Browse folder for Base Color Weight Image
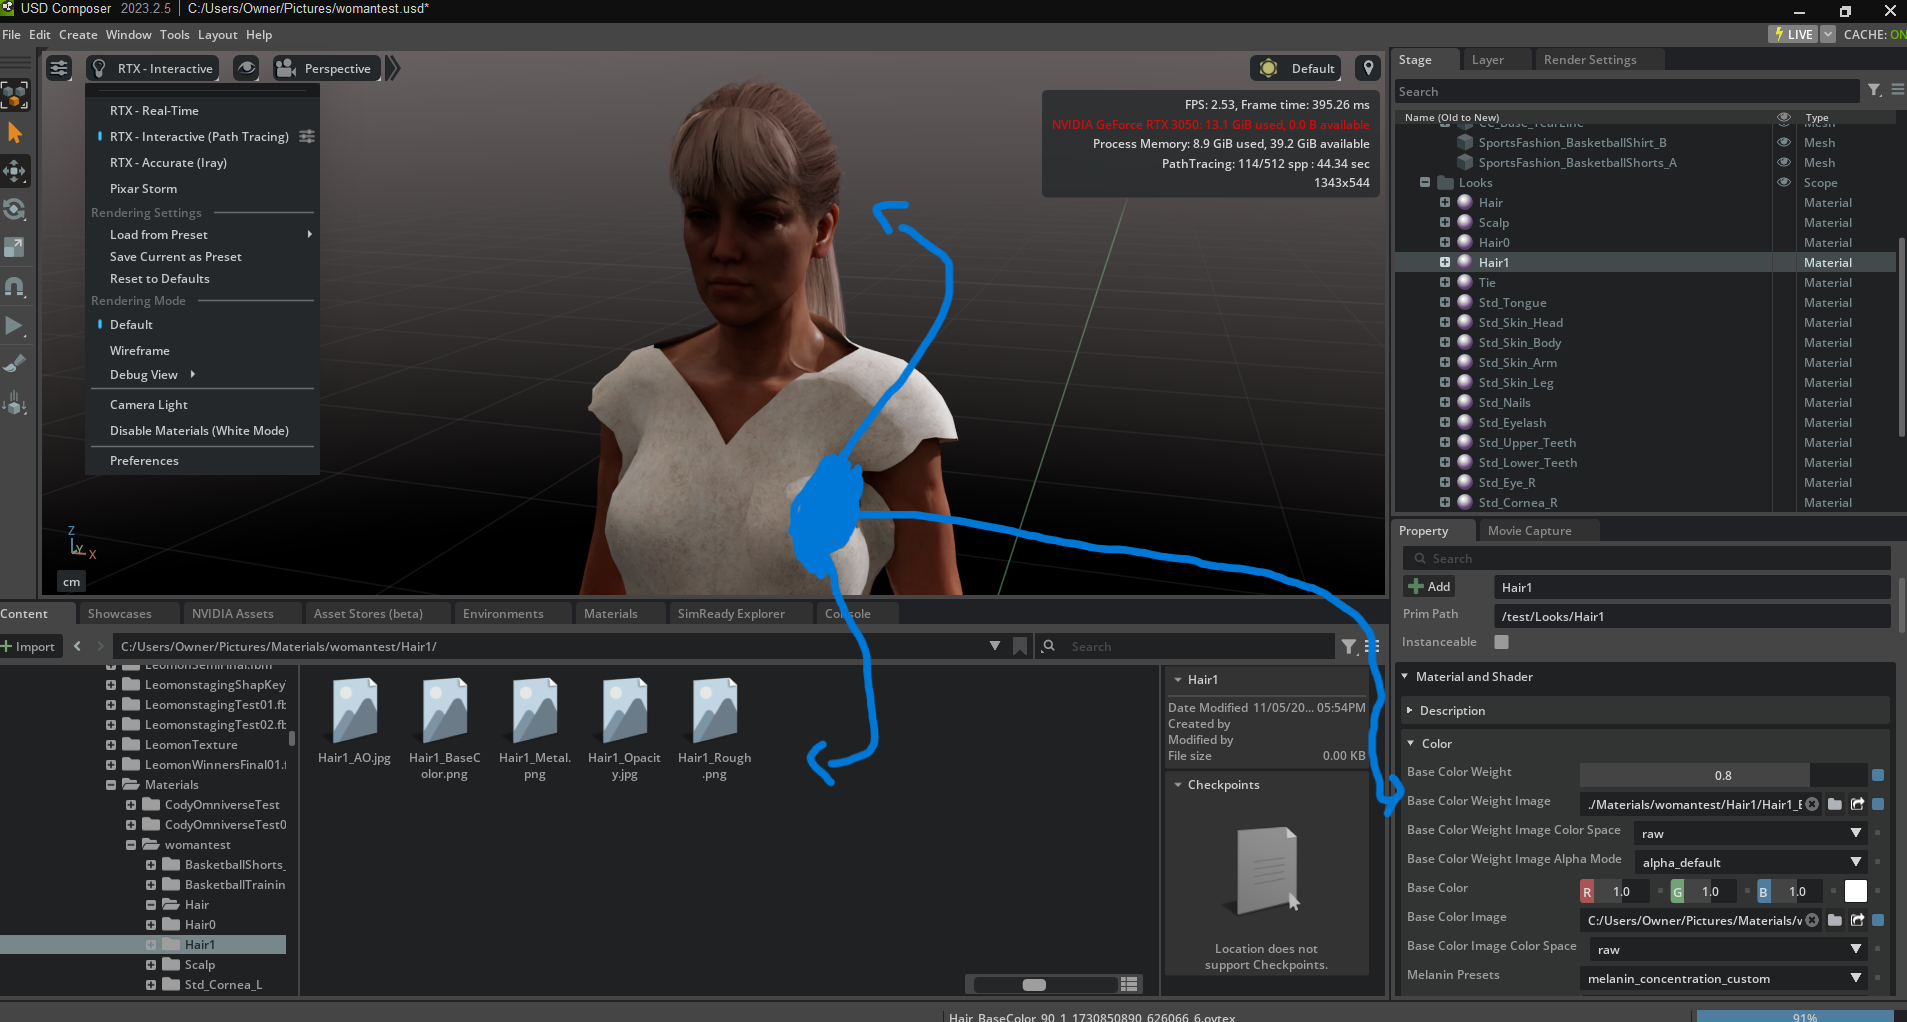 coord(1835,803)
